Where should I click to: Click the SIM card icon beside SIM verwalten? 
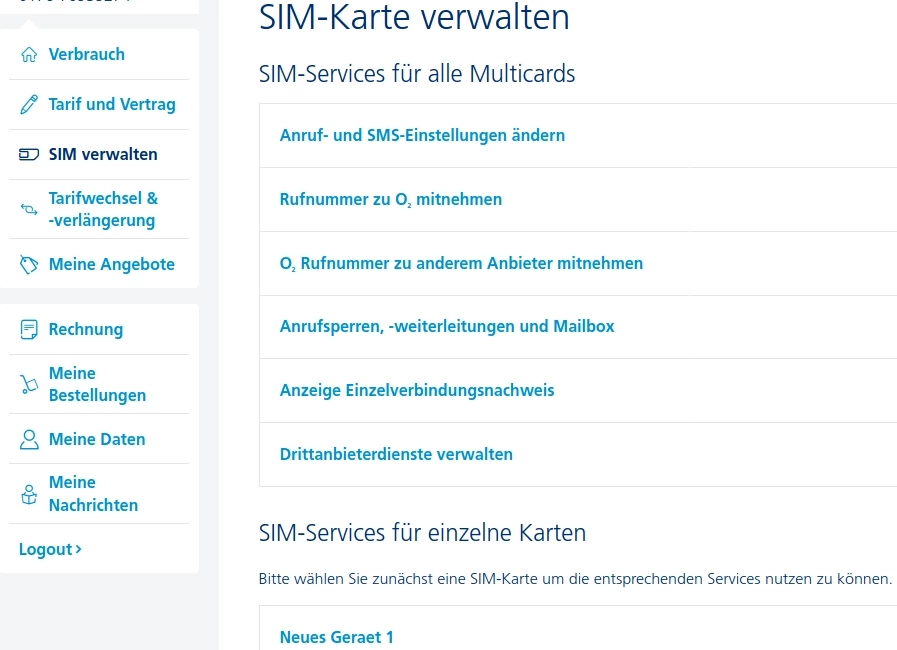click(x=29, y=155)
